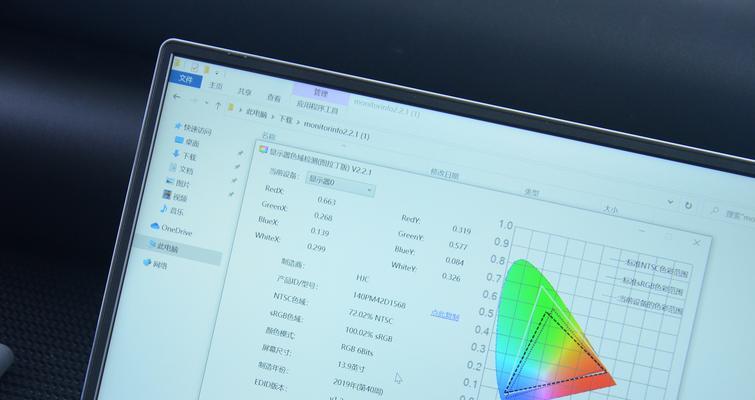This screenshot has width=755, height=400.
Task: Open 图片 in the navigation pane
Action: pos(178,182)
